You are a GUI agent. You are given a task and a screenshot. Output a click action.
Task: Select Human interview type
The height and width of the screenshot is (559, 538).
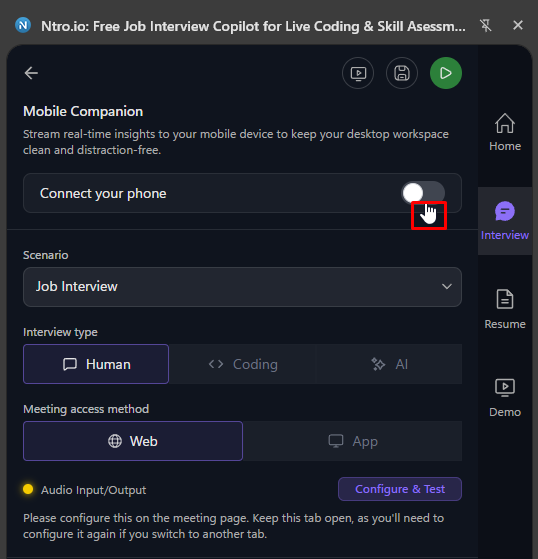(96, 364)
